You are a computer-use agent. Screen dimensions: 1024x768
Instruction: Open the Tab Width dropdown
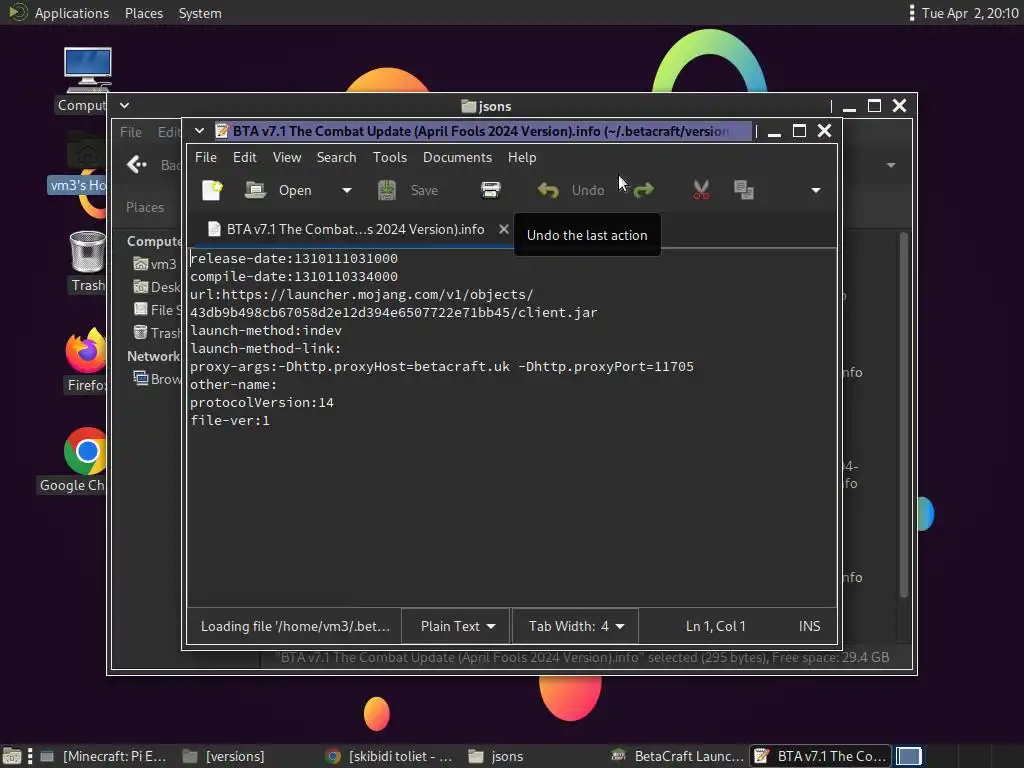[x=576, y=626]
